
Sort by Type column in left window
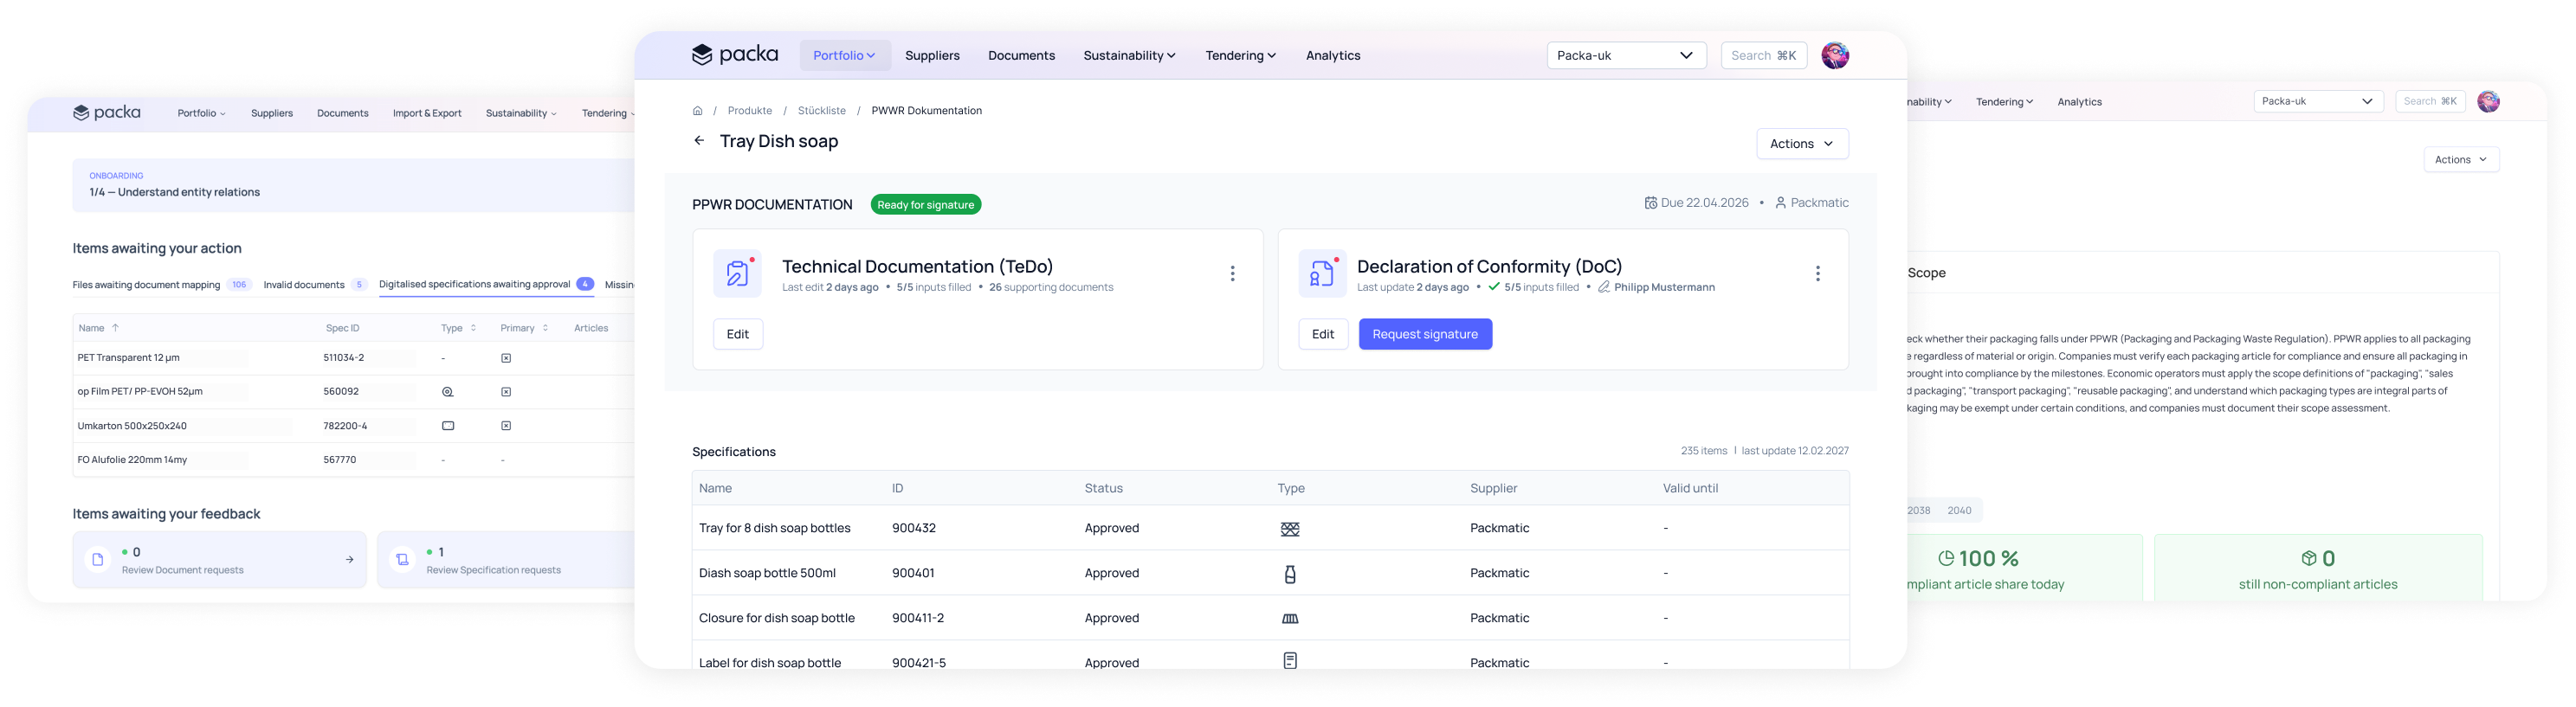tap(458, 328)
